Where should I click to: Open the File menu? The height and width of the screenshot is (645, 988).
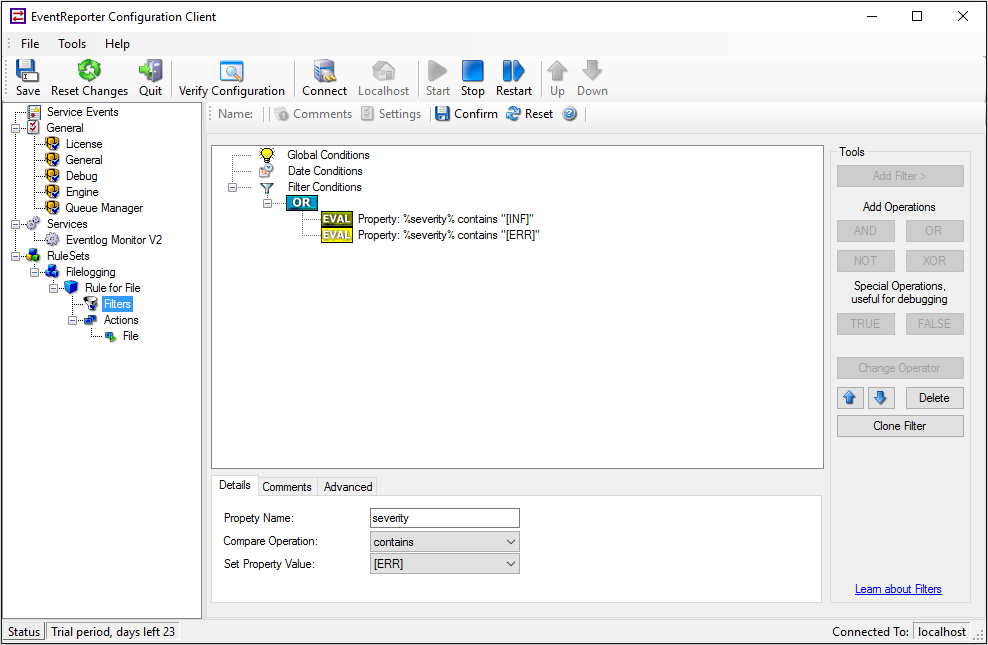[x=30, y=43]
